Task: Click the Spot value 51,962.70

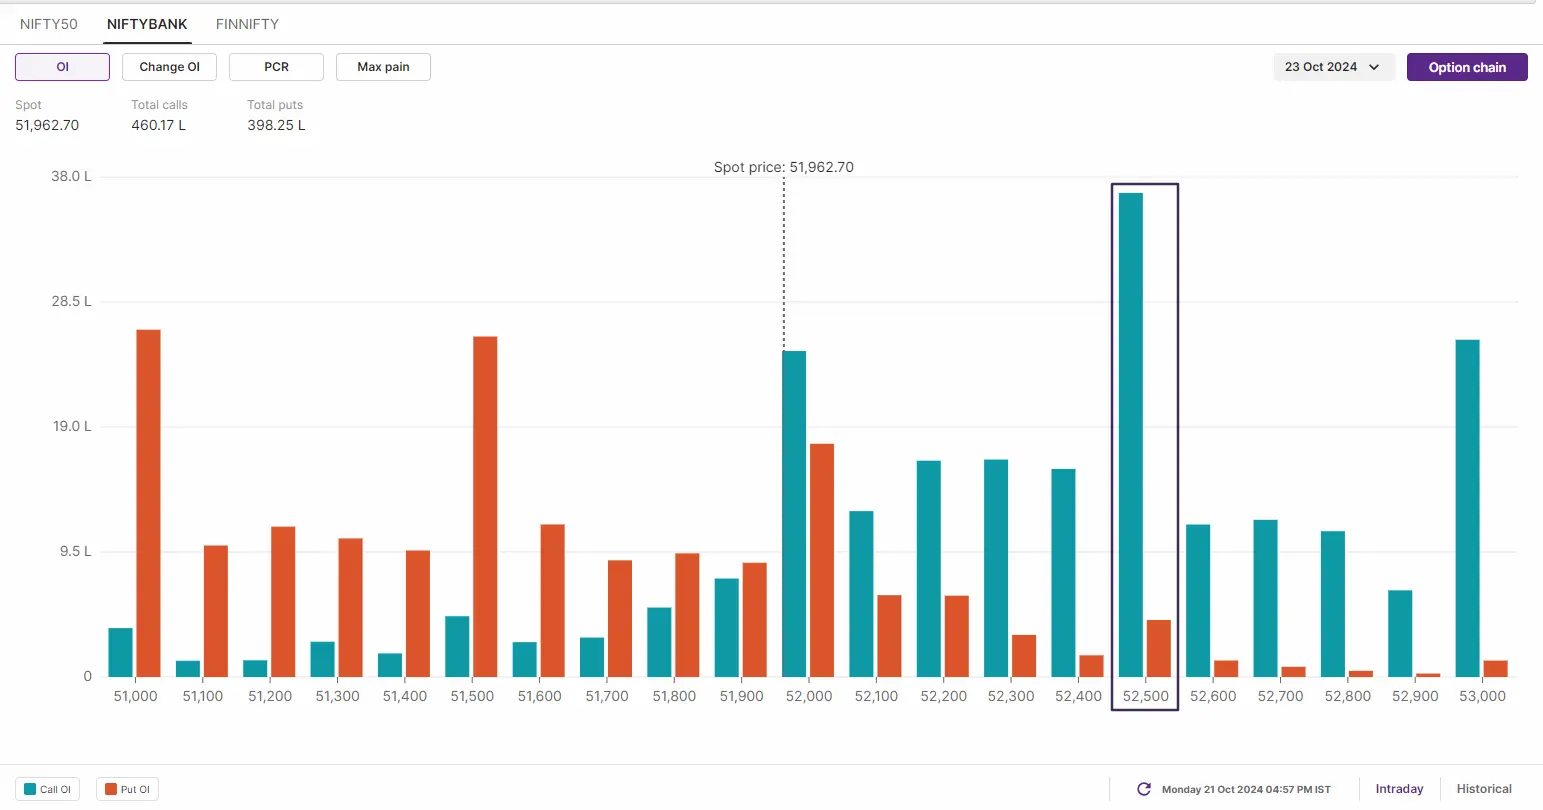Action: point(47,125)
